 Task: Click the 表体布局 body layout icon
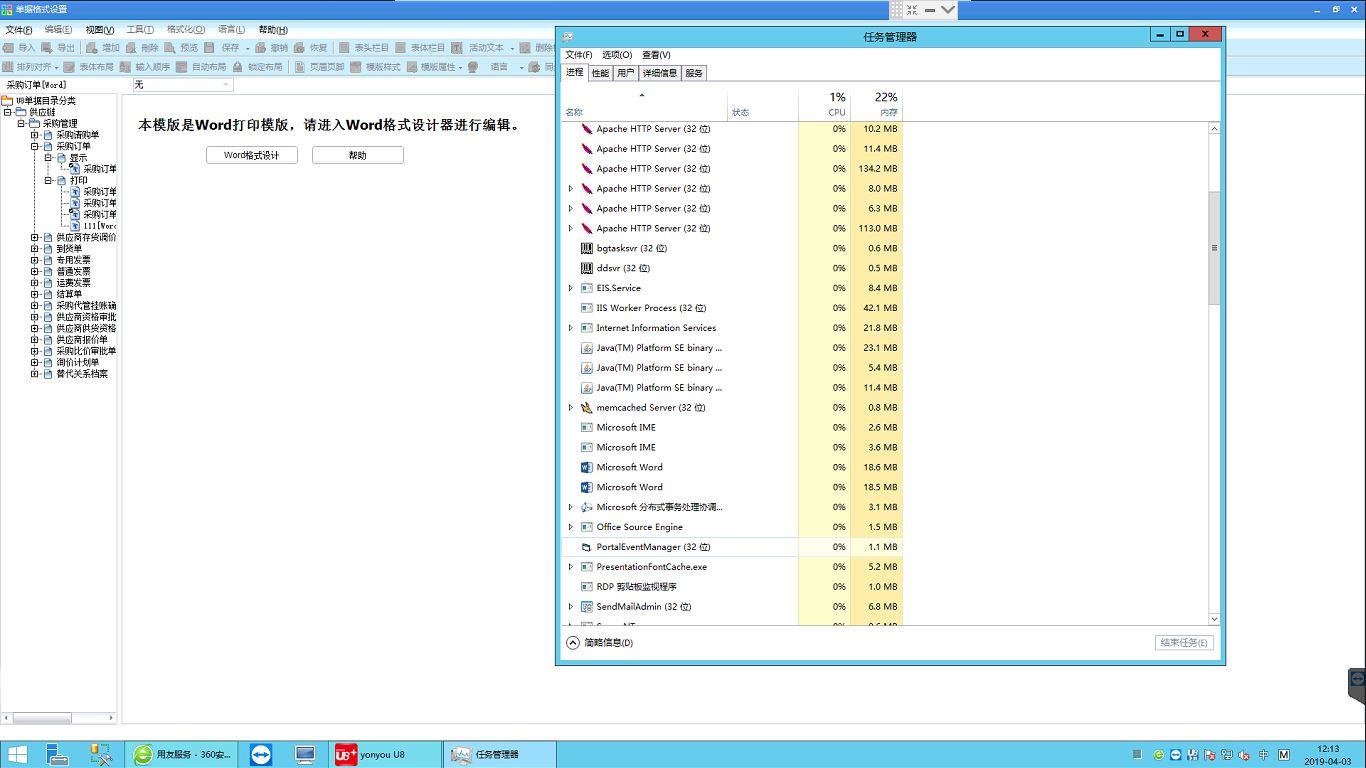70,67
